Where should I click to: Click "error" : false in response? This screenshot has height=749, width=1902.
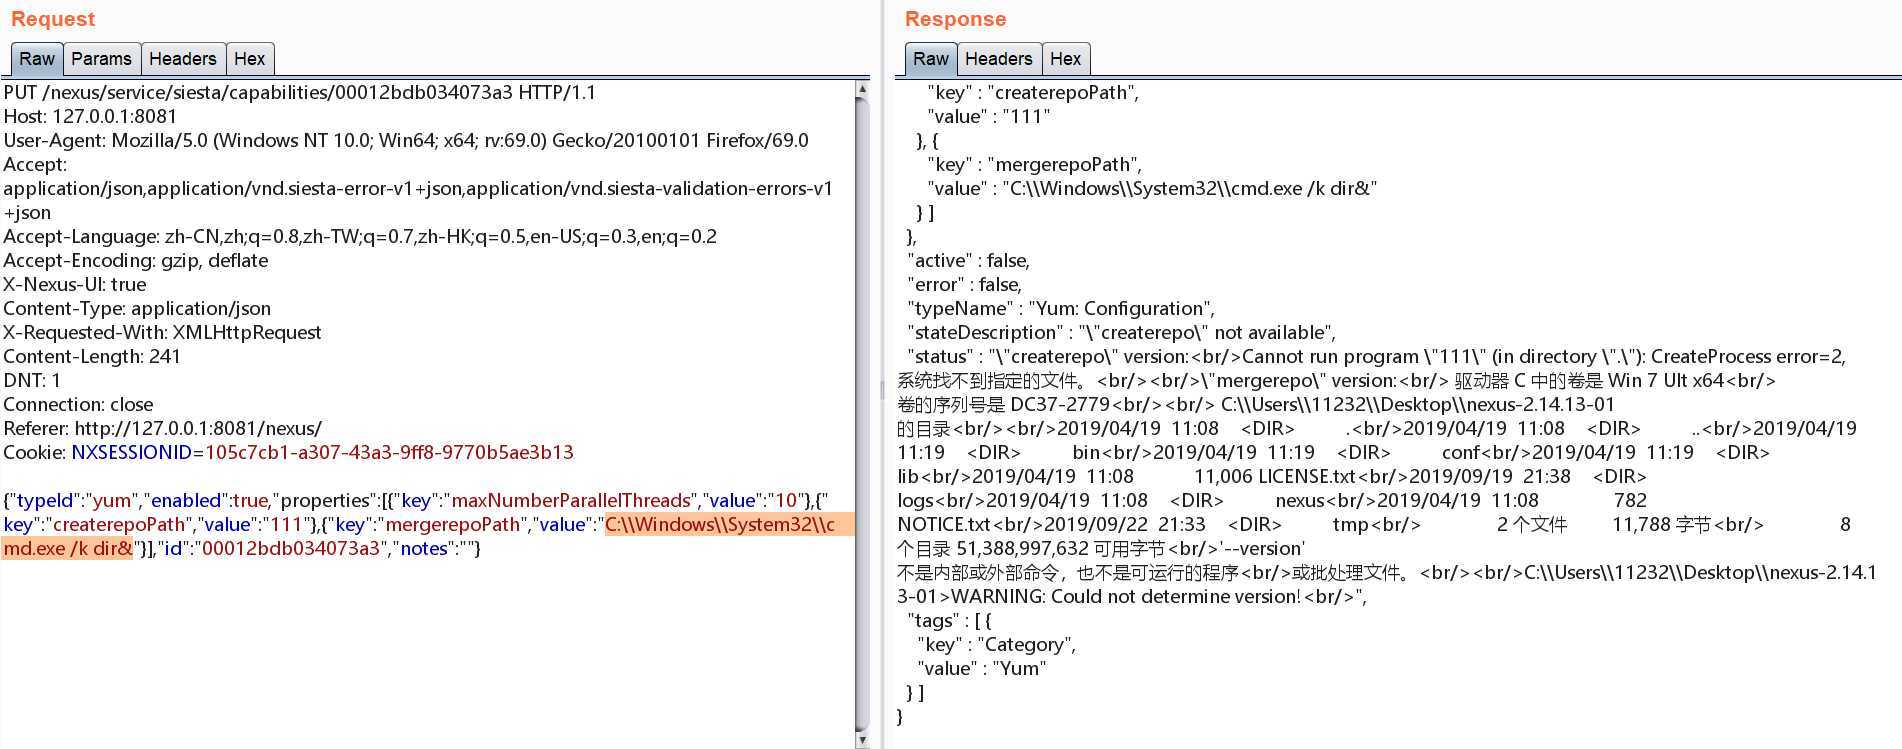(x=964, y=284)
